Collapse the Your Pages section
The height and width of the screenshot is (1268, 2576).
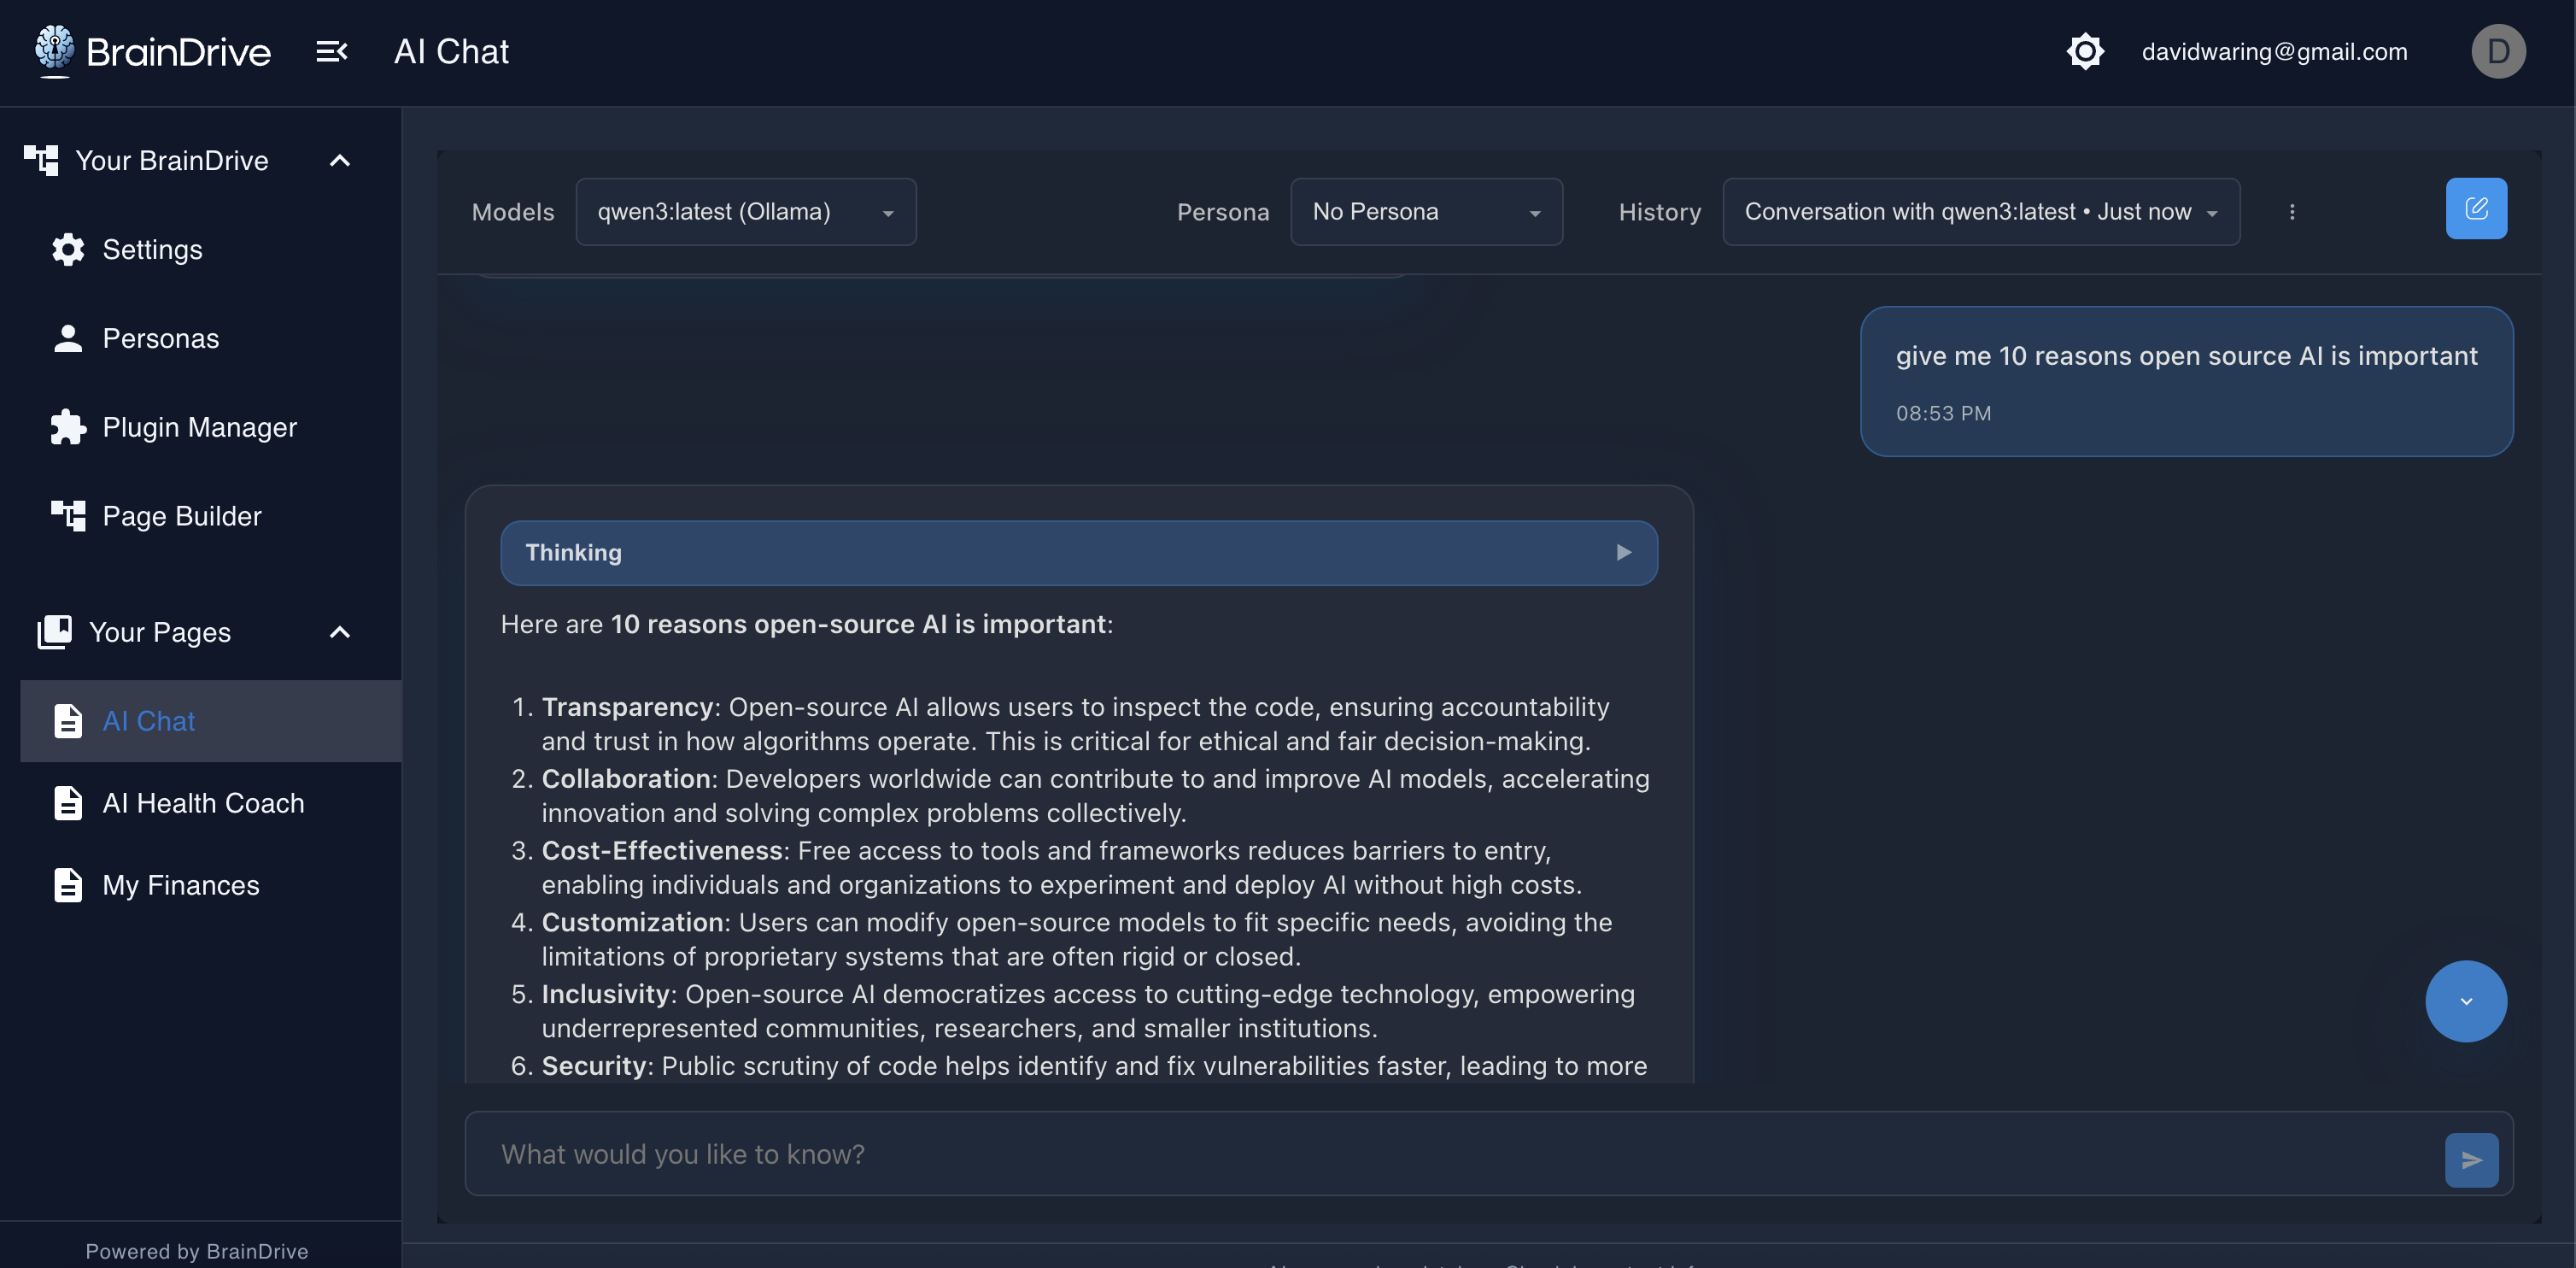coord(340,632)
